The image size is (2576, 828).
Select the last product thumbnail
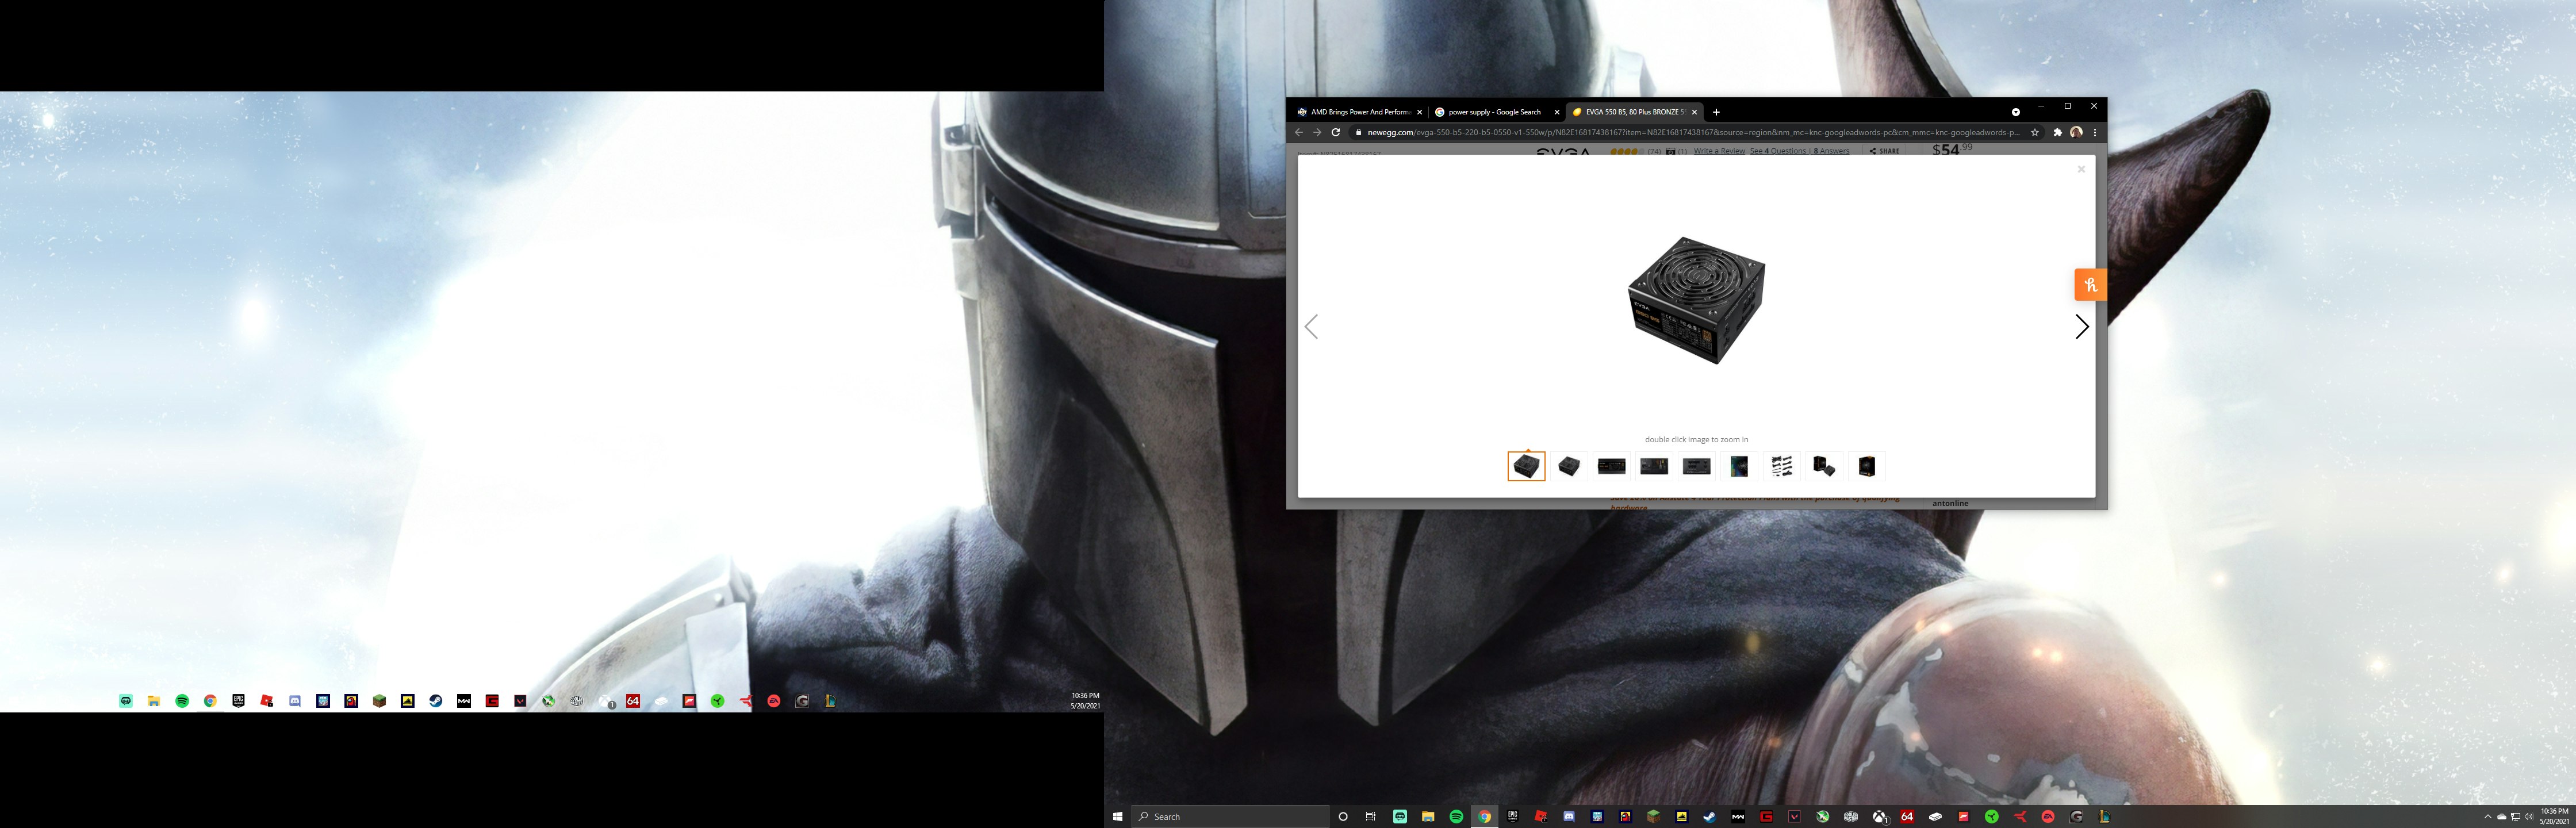1867,466
